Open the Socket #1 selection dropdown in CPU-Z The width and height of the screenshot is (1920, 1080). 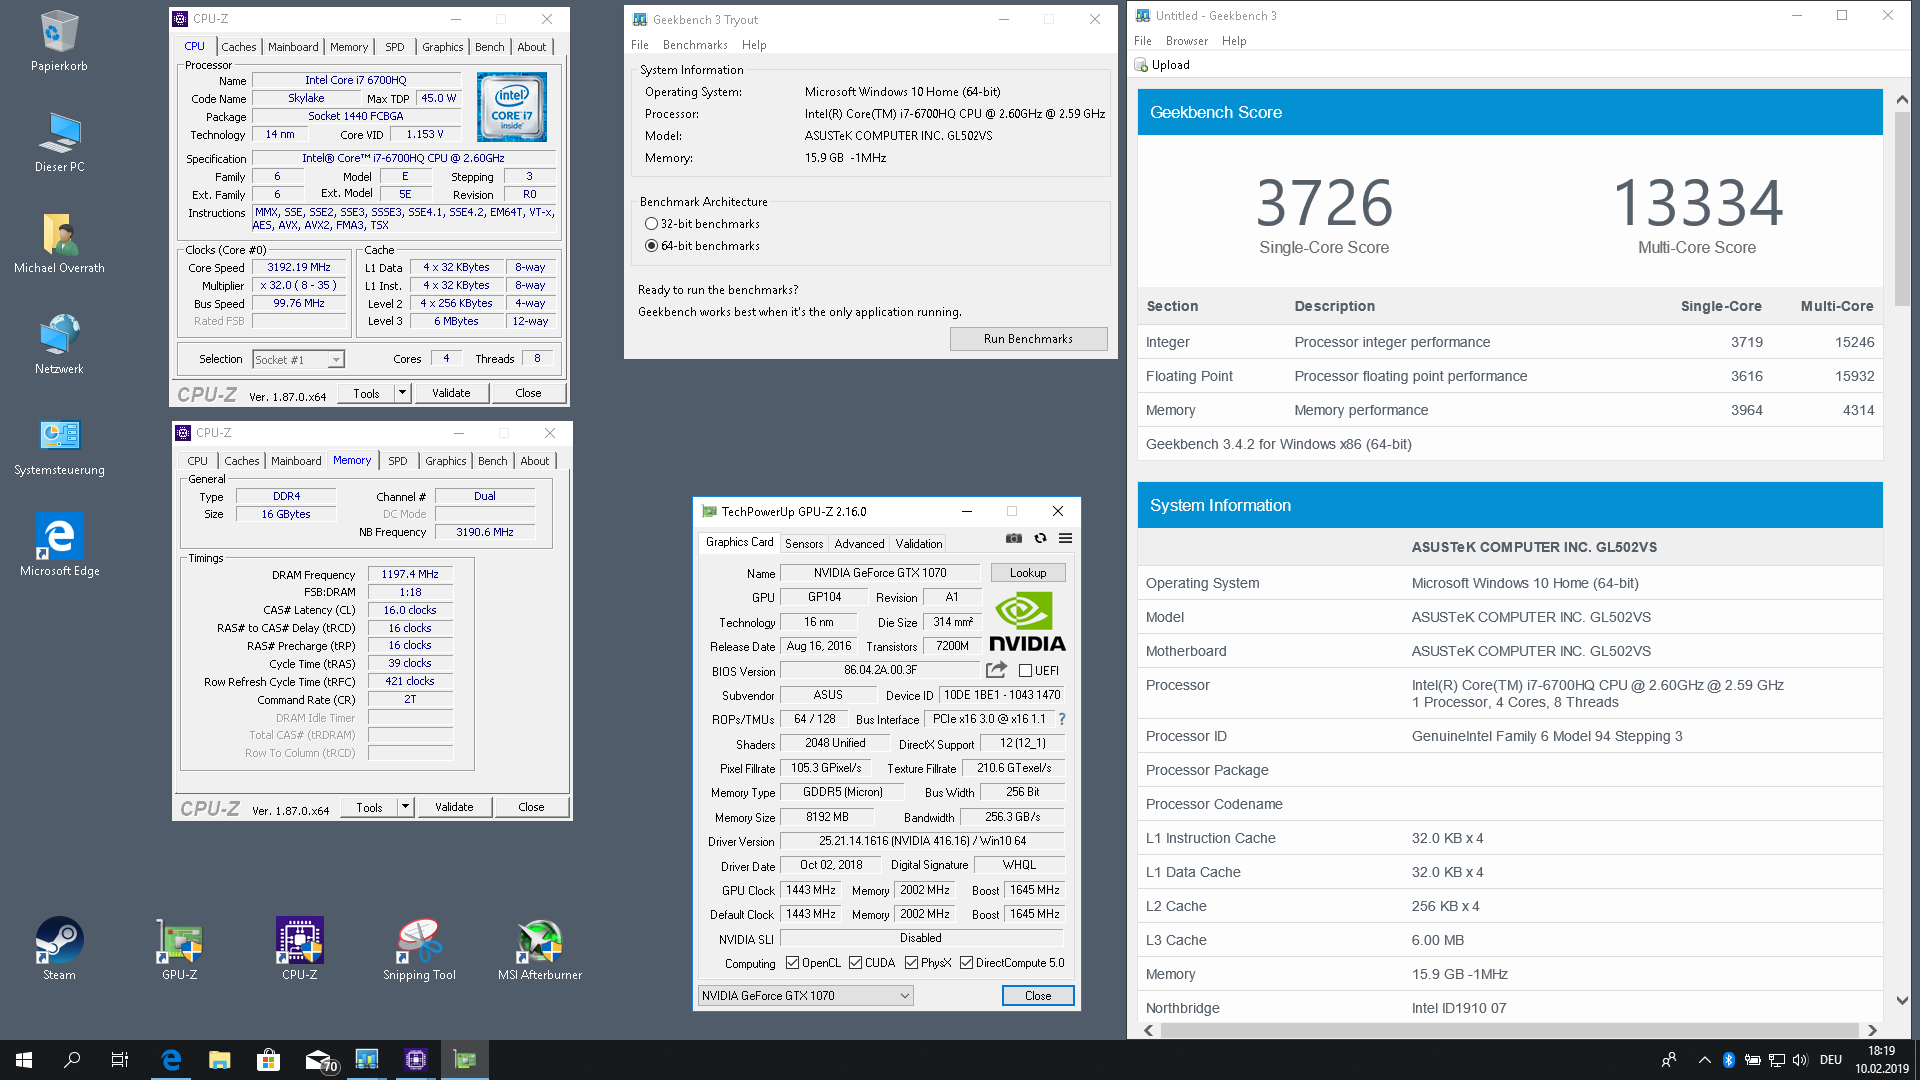coord(298,360)
